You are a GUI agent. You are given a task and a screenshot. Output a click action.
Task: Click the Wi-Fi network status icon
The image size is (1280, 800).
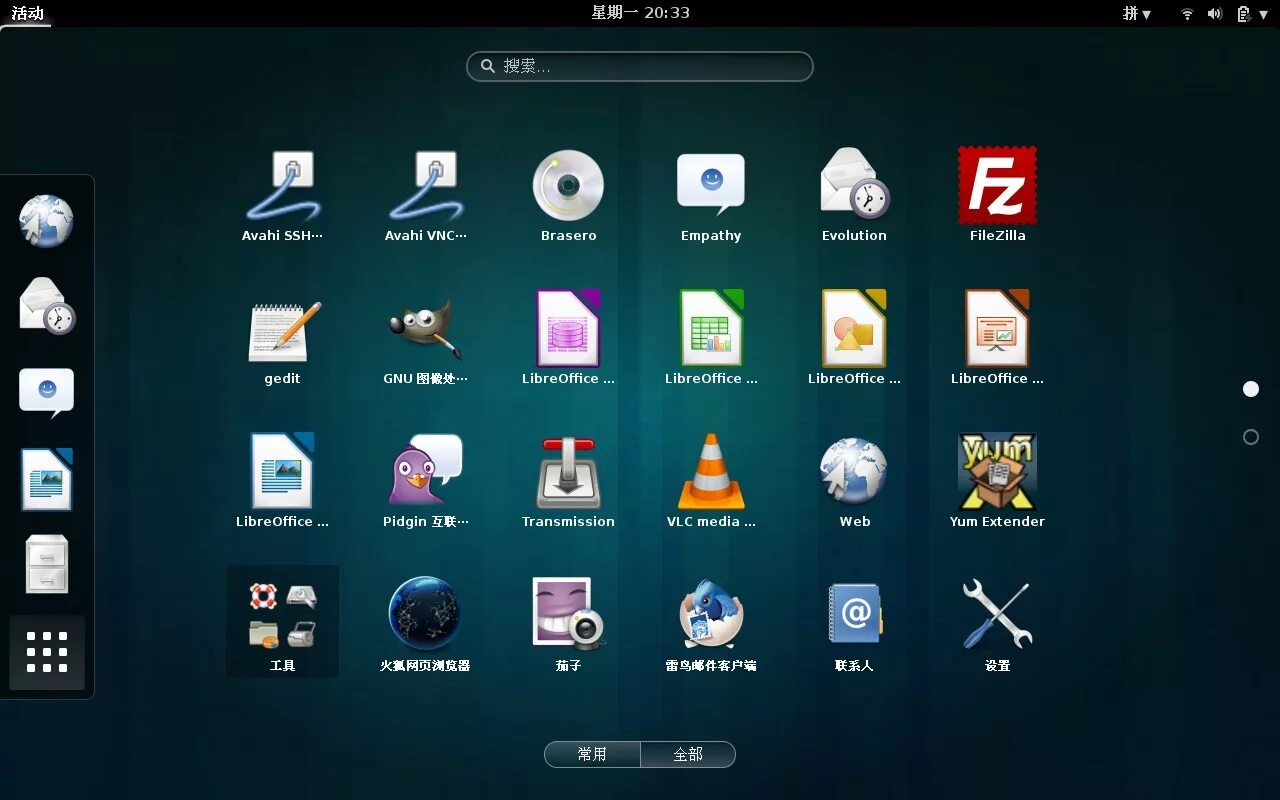tap(1187, 13)
